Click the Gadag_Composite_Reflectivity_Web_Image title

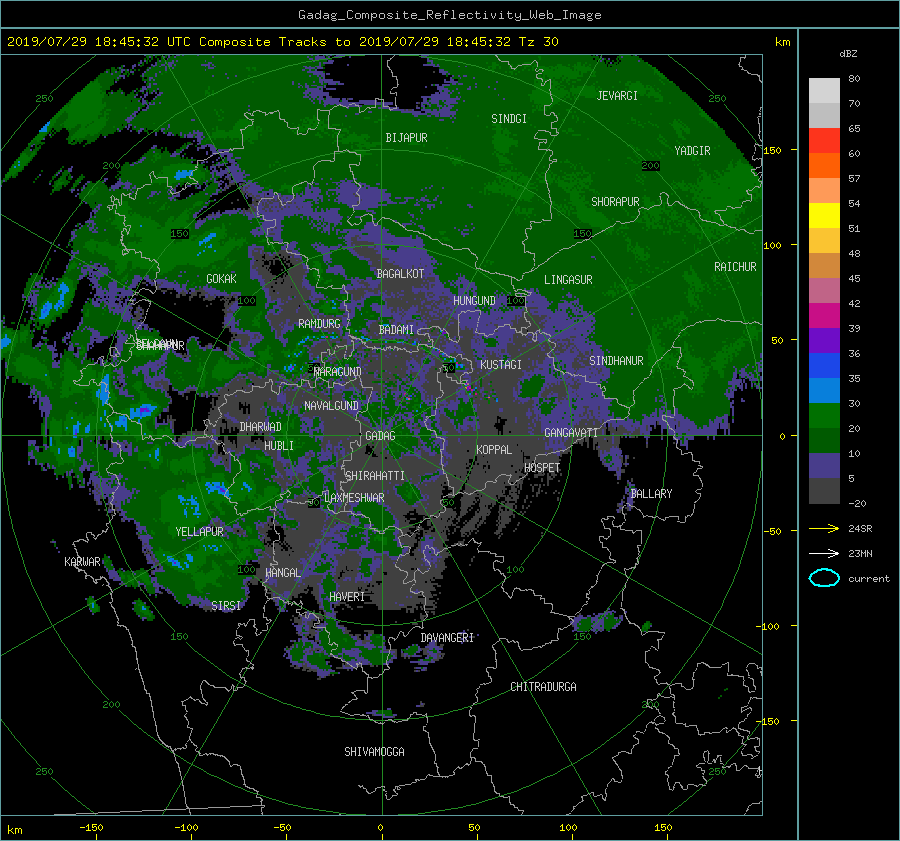click(x=449, y=15)
